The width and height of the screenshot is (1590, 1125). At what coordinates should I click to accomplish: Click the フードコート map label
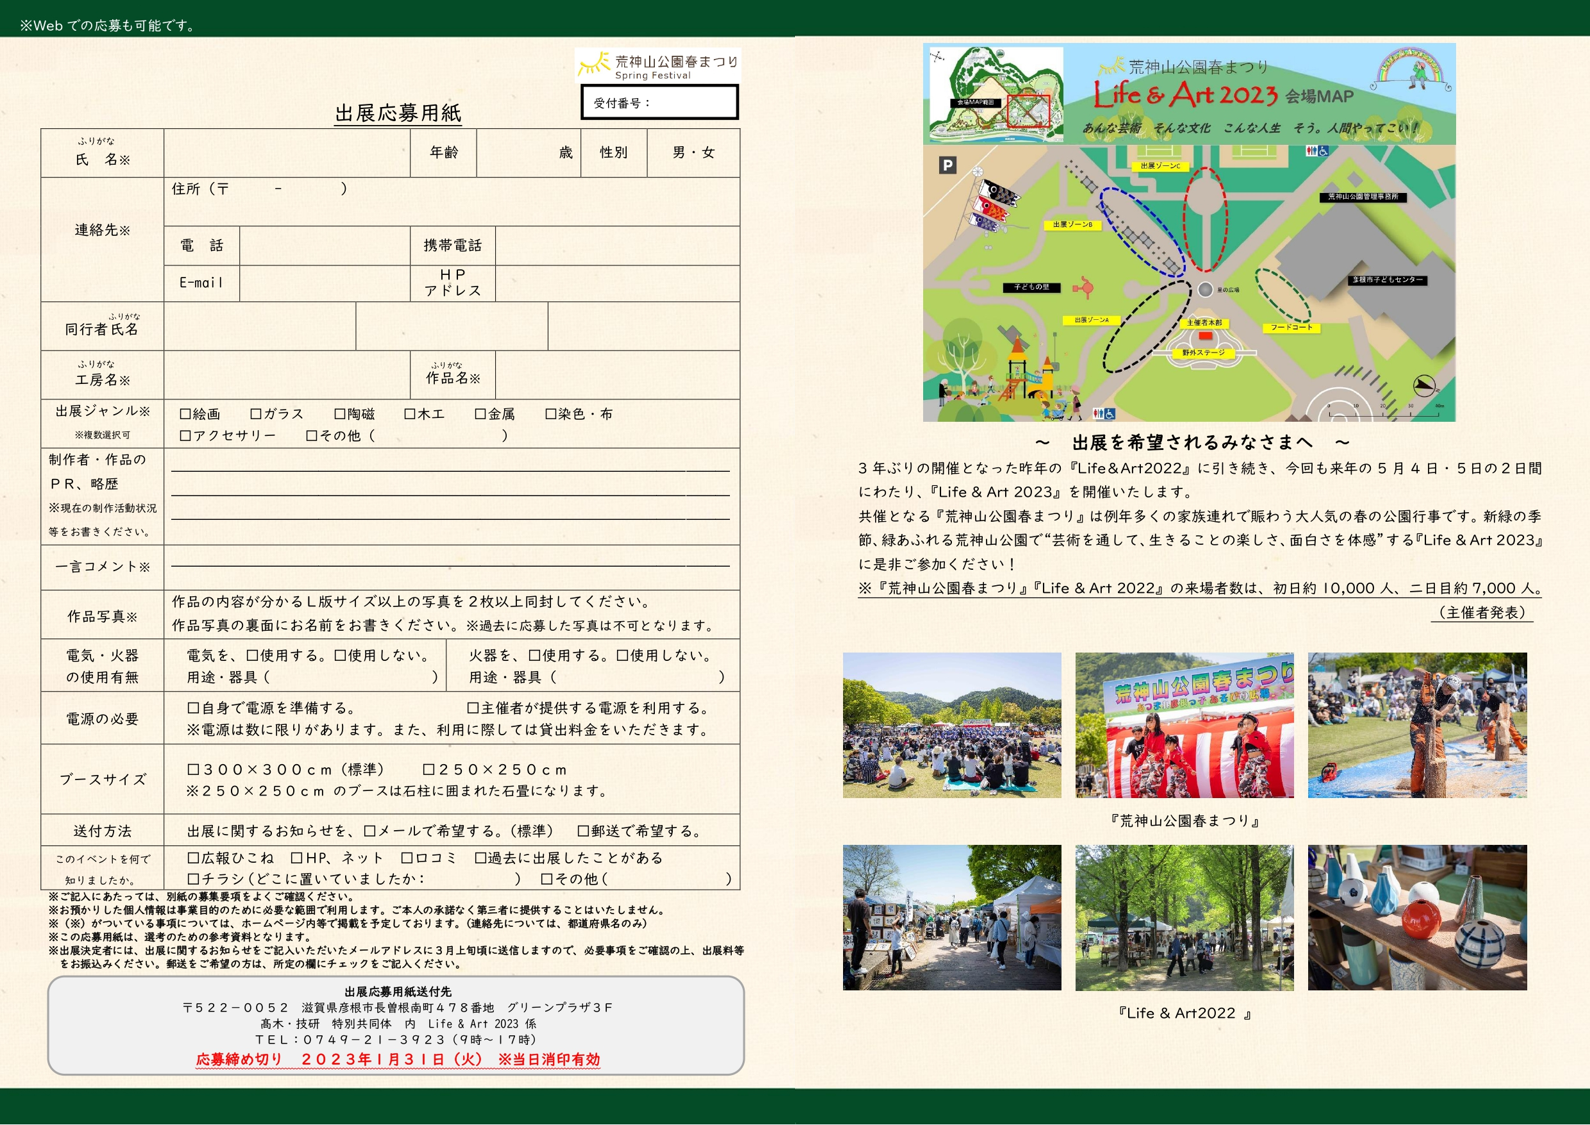click(x=1291, y=327)
